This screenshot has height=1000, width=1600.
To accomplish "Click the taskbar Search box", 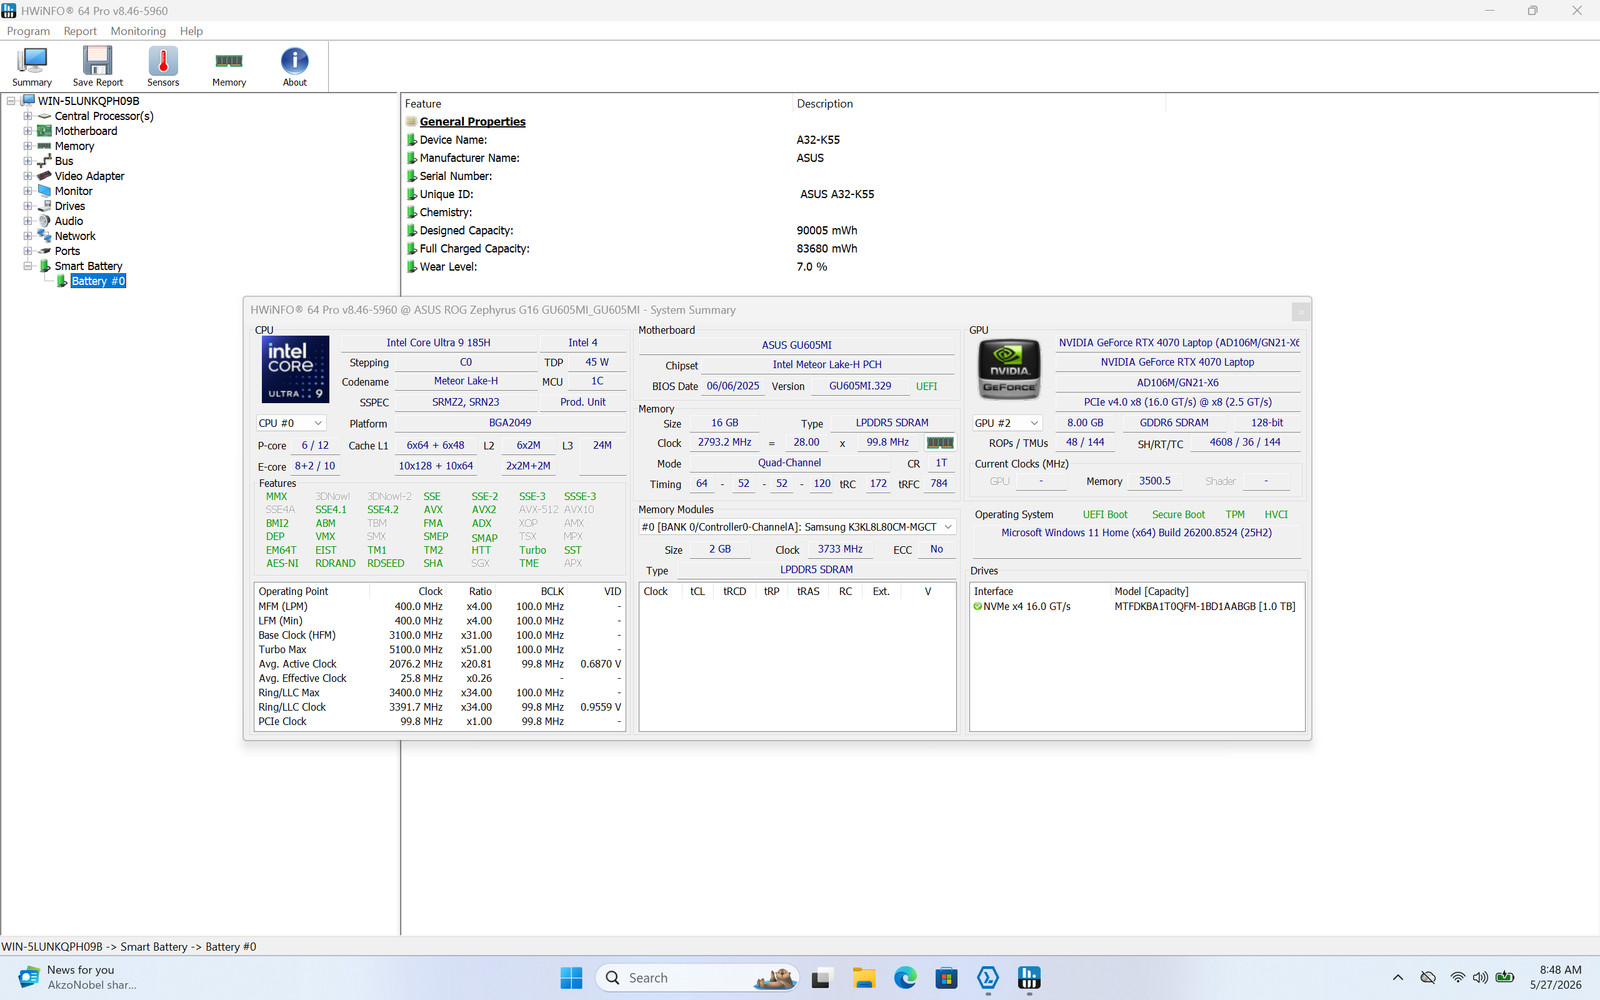I will click(x=698, y=978).
